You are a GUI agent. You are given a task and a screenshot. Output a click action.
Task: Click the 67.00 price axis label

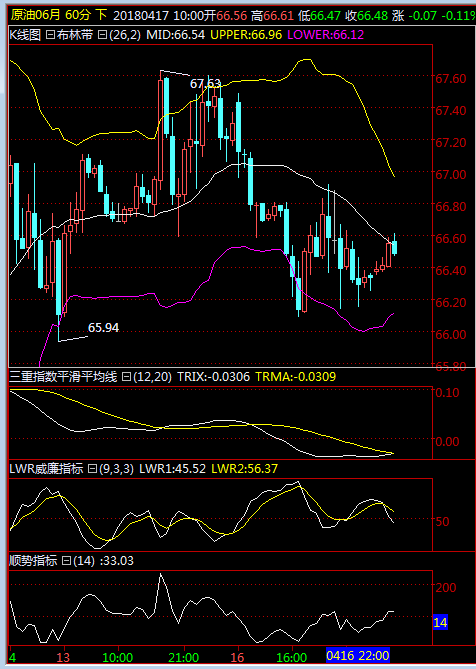coord(450,175)
